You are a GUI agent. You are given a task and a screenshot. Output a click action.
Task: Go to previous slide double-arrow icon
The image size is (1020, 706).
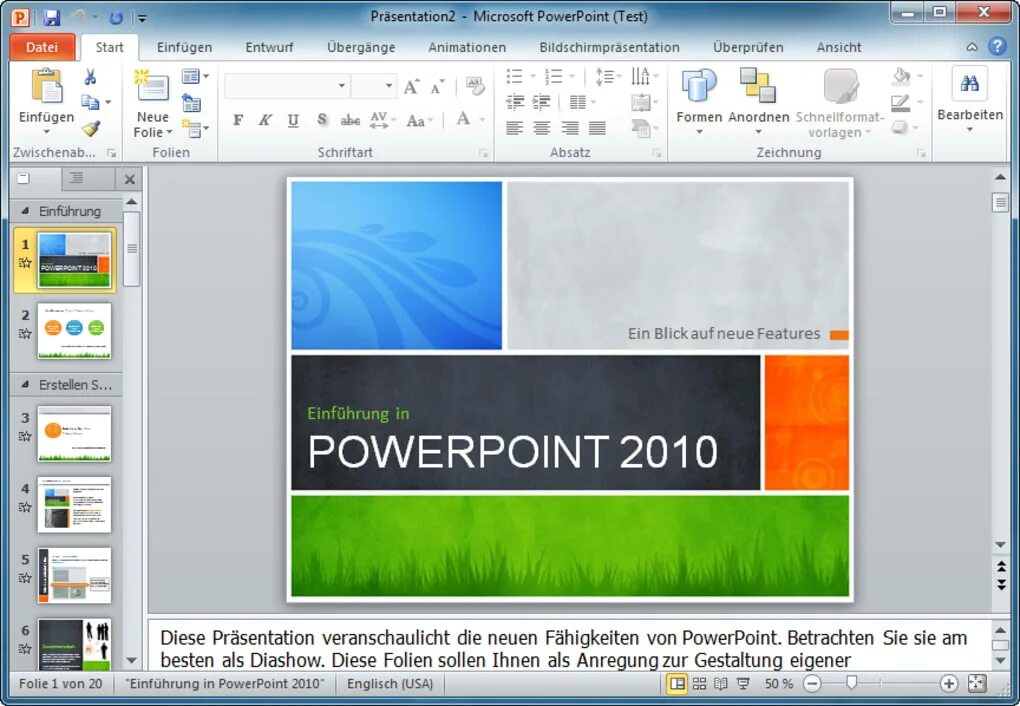point(1001,566)
